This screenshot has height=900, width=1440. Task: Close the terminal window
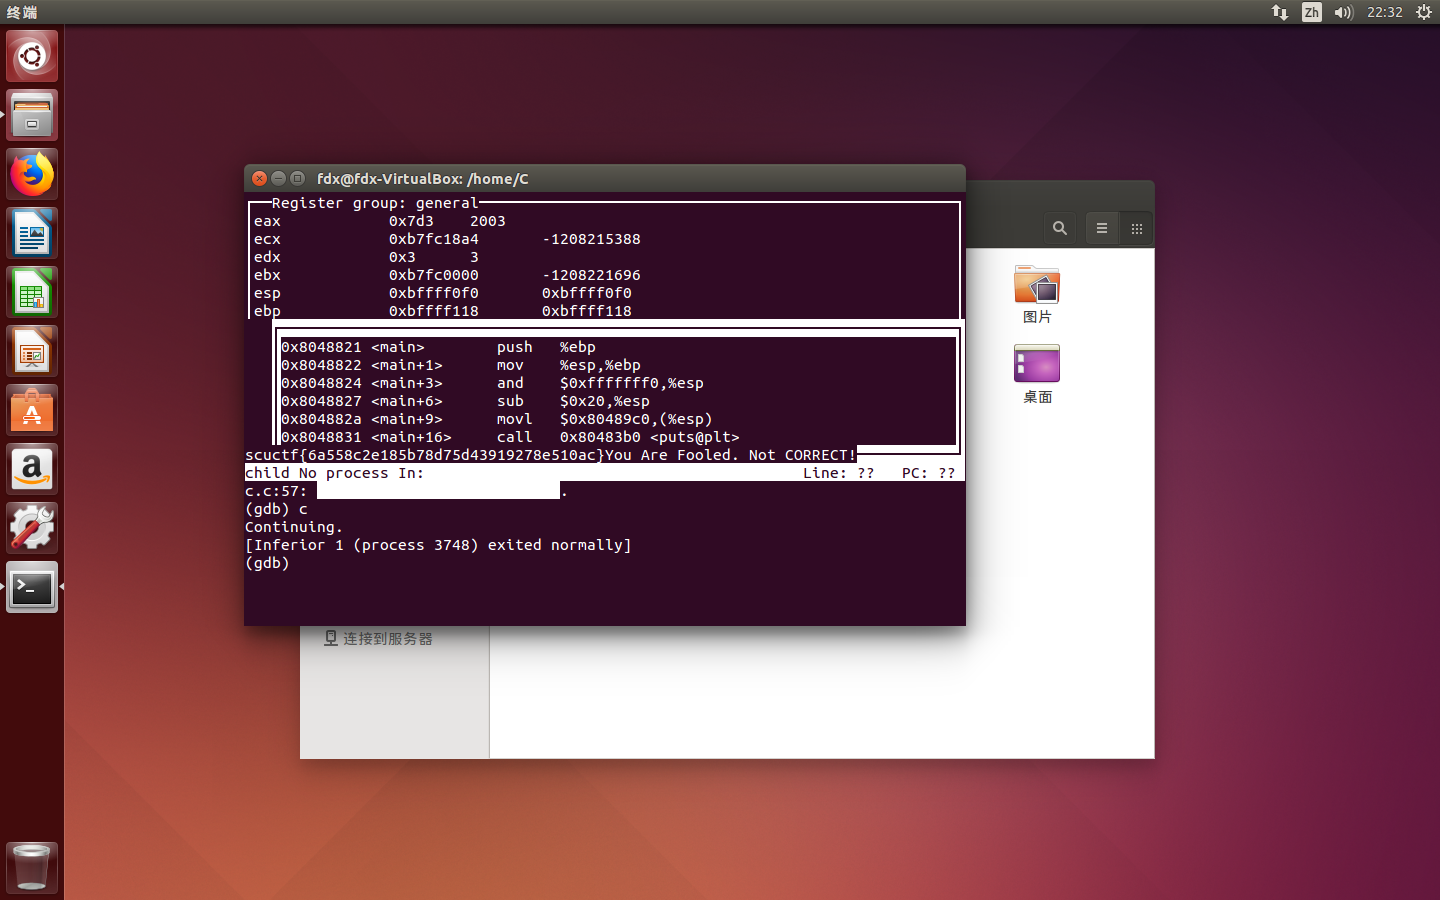259,178
